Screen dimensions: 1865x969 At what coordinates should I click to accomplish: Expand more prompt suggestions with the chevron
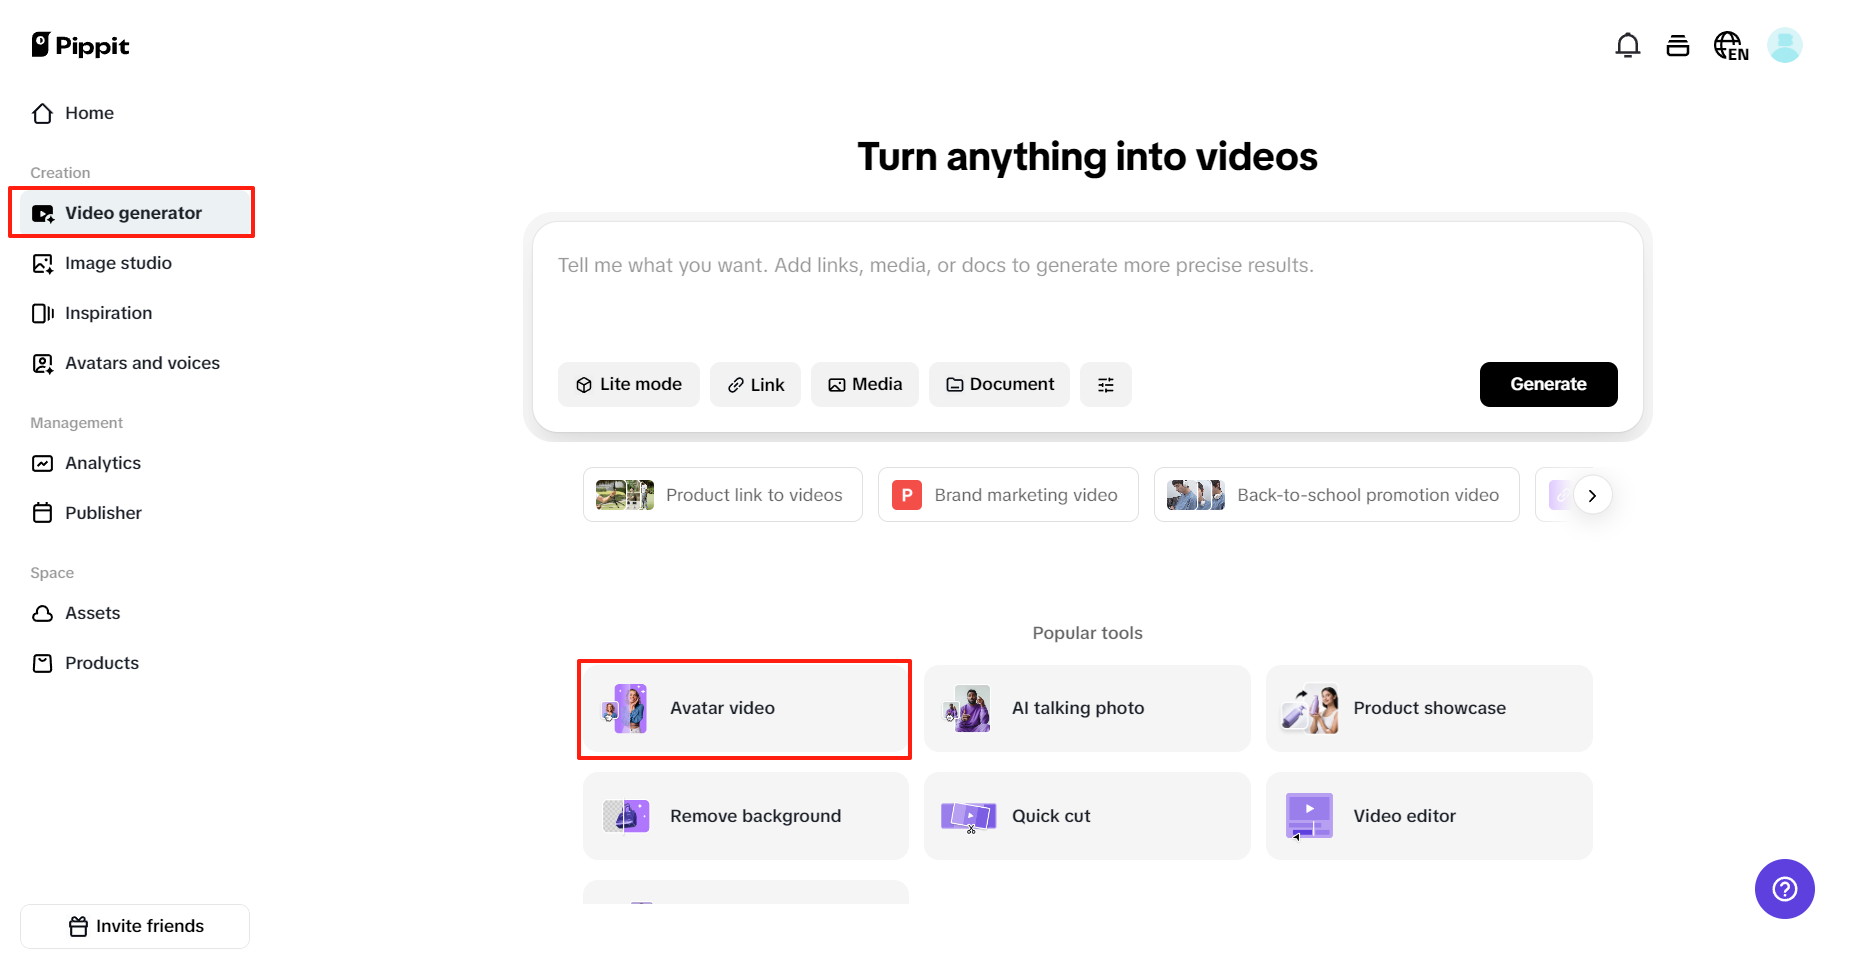[1592, 495]
